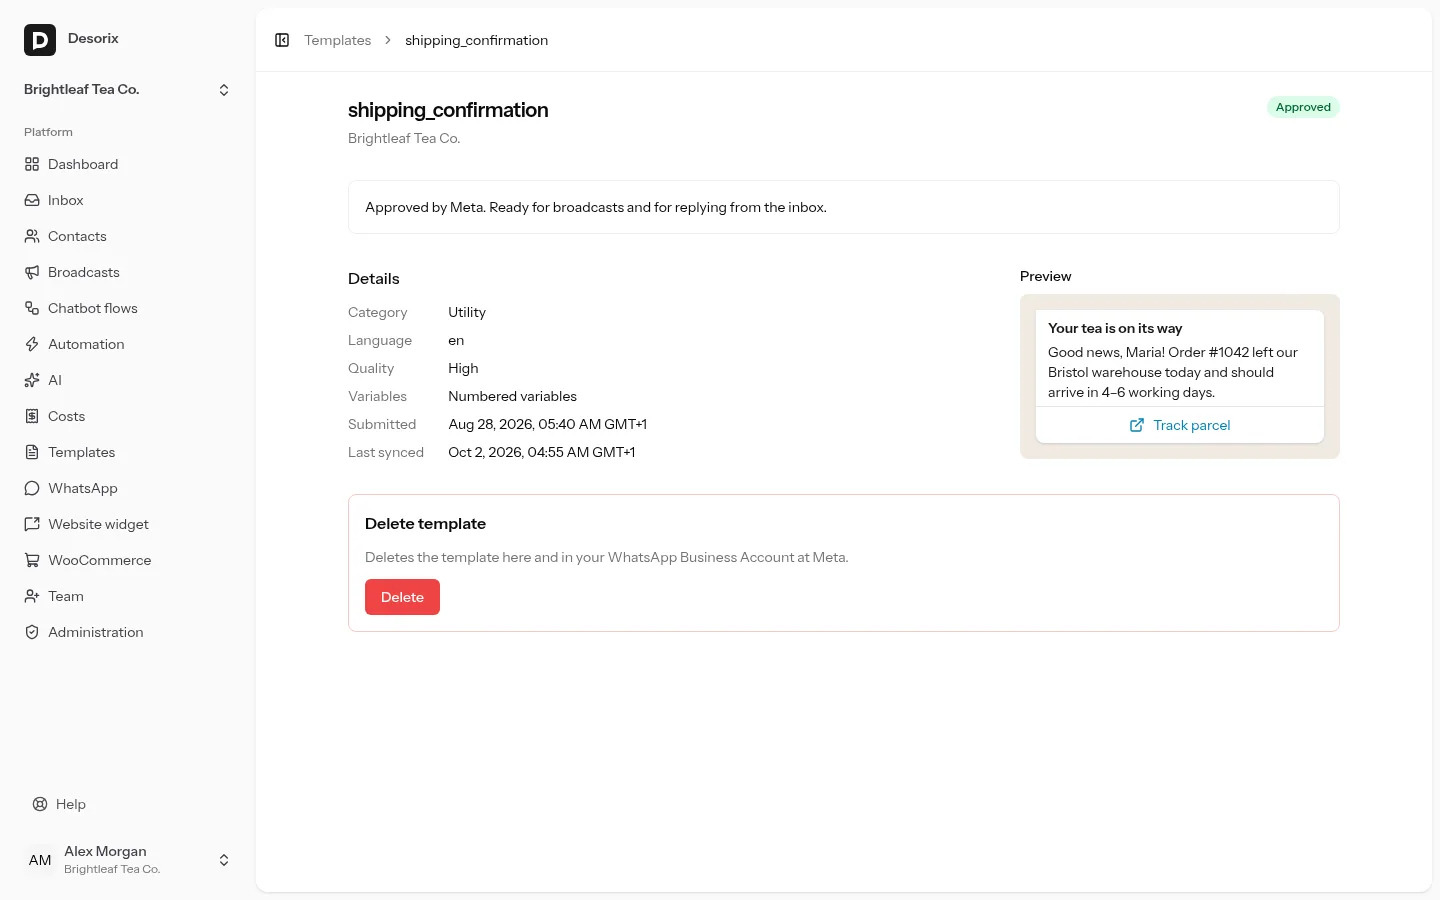Click the red Delete button
Image resolution: width=1440 pixels, height=900 pixels.
(x=402, y=597)
